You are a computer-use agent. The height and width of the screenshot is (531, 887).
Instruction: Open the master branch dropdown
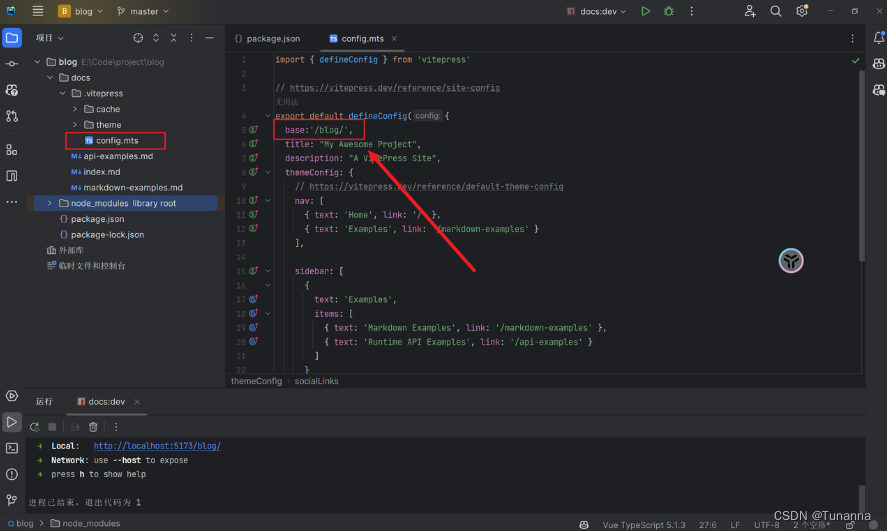pos(143,11)
